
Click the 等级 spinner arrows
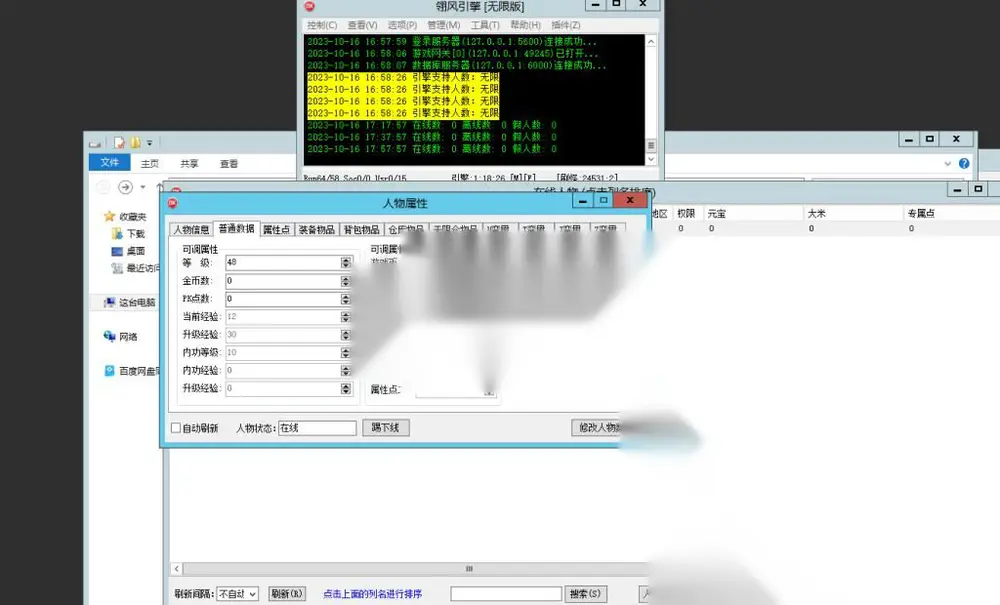click(x=346, y=262)
